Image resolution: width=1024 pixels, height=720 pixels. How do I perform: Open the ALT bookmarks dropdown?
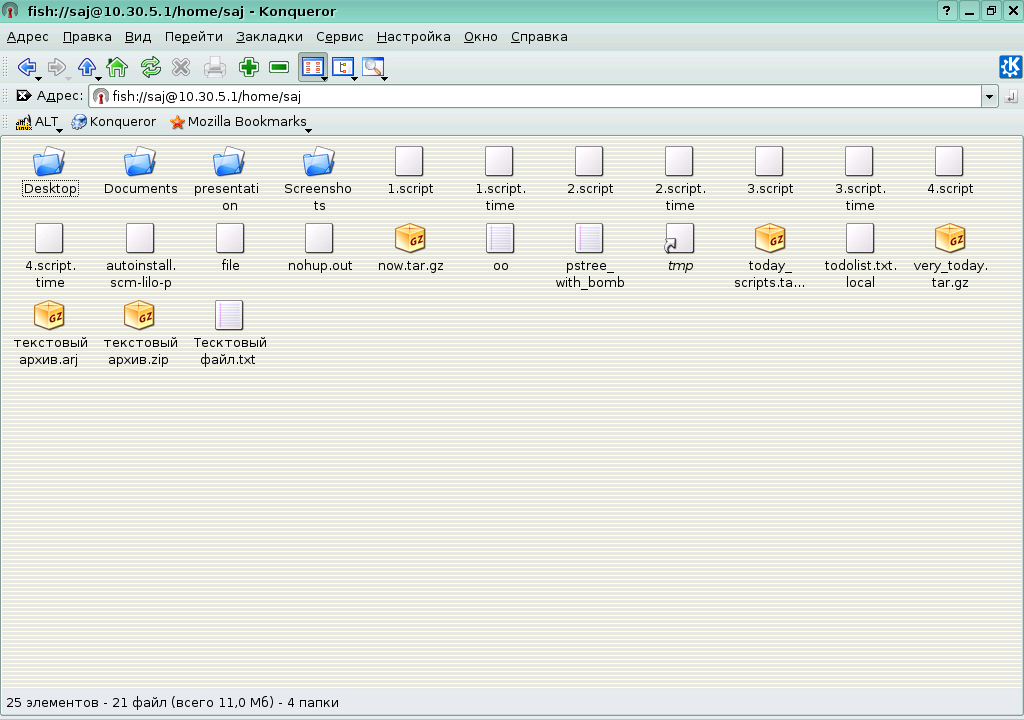(38, 122)
